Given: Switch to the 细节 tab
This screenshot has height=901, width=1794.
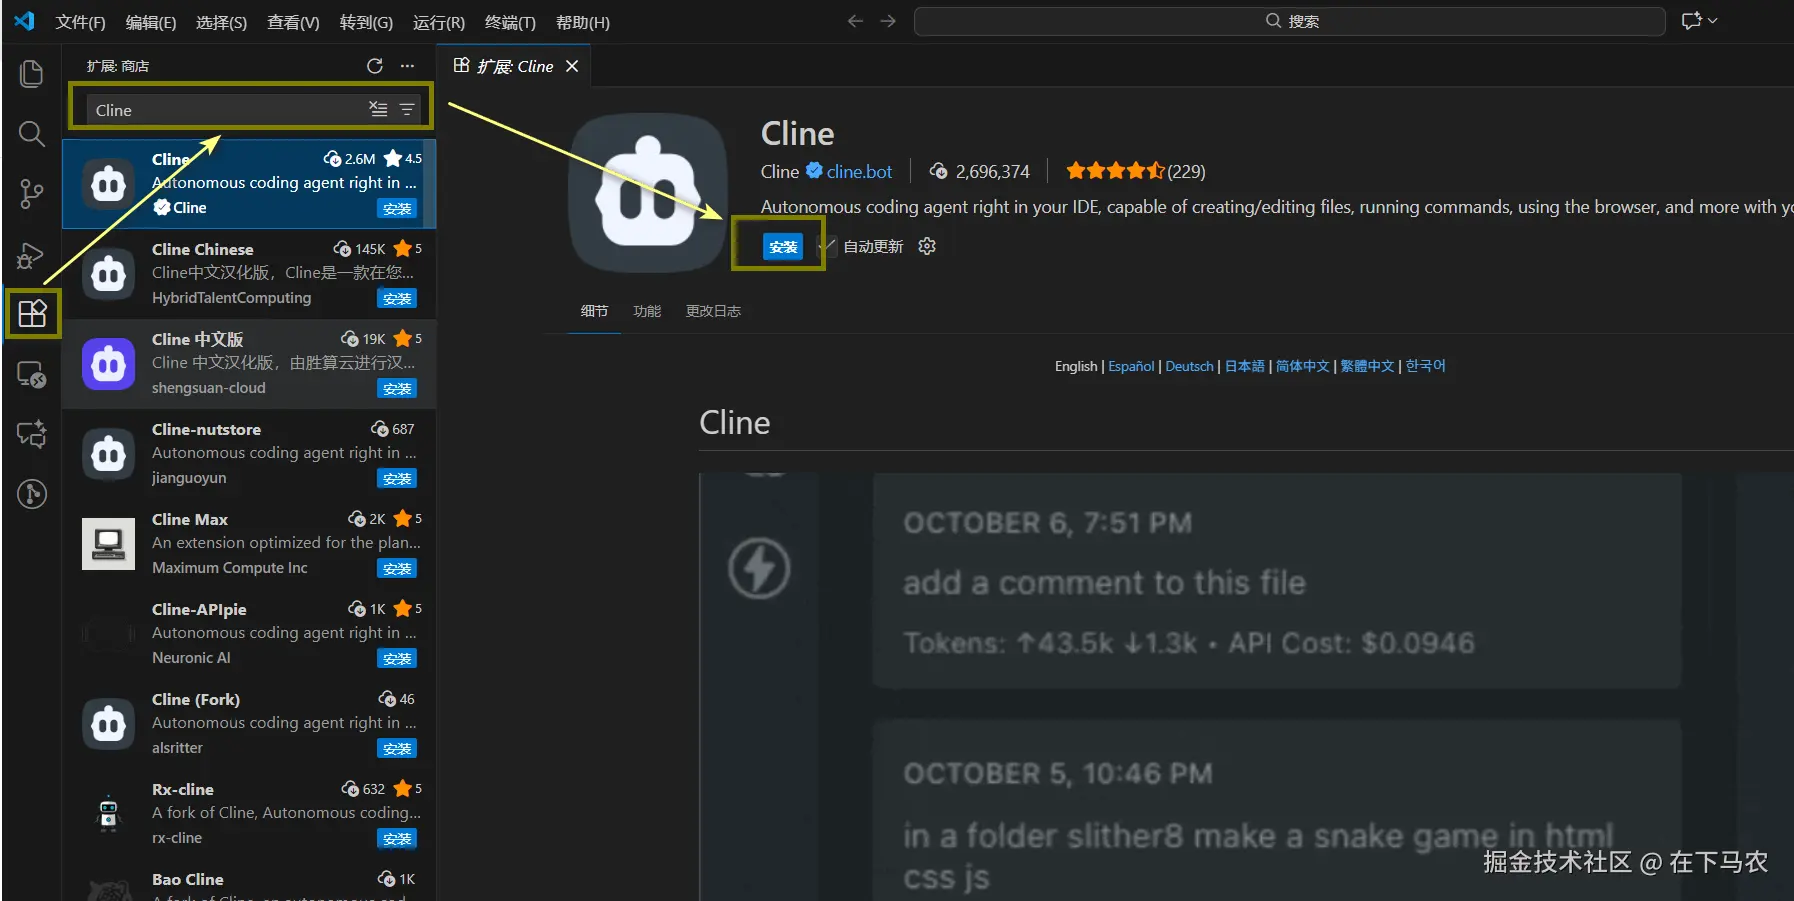Looking at the screenshot, I should (594, 311).
